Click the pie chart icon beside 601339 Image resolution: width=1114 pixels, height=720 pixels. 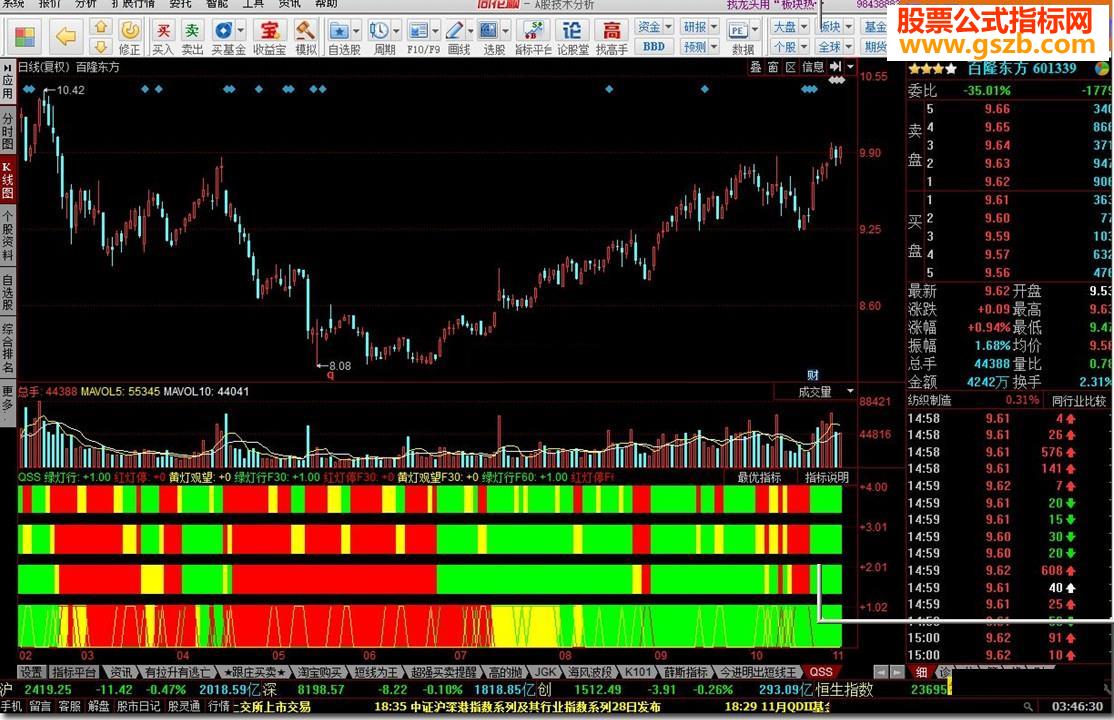(1101, 69)
